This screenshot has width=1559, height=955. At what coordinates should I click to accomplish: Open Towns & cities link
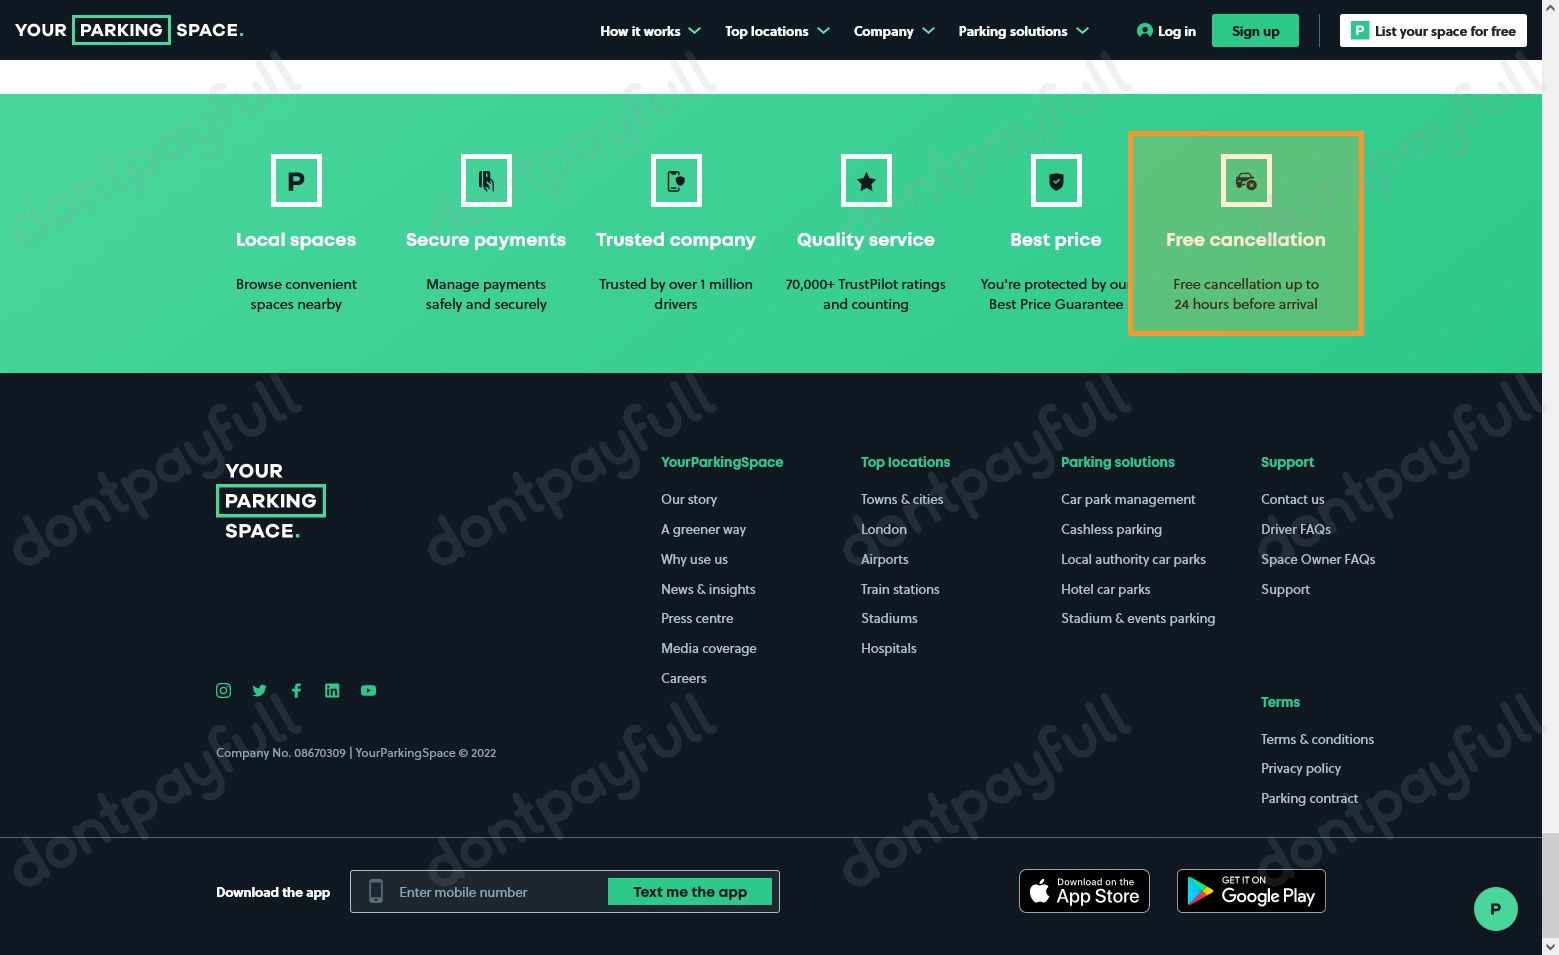click(902, 499)
